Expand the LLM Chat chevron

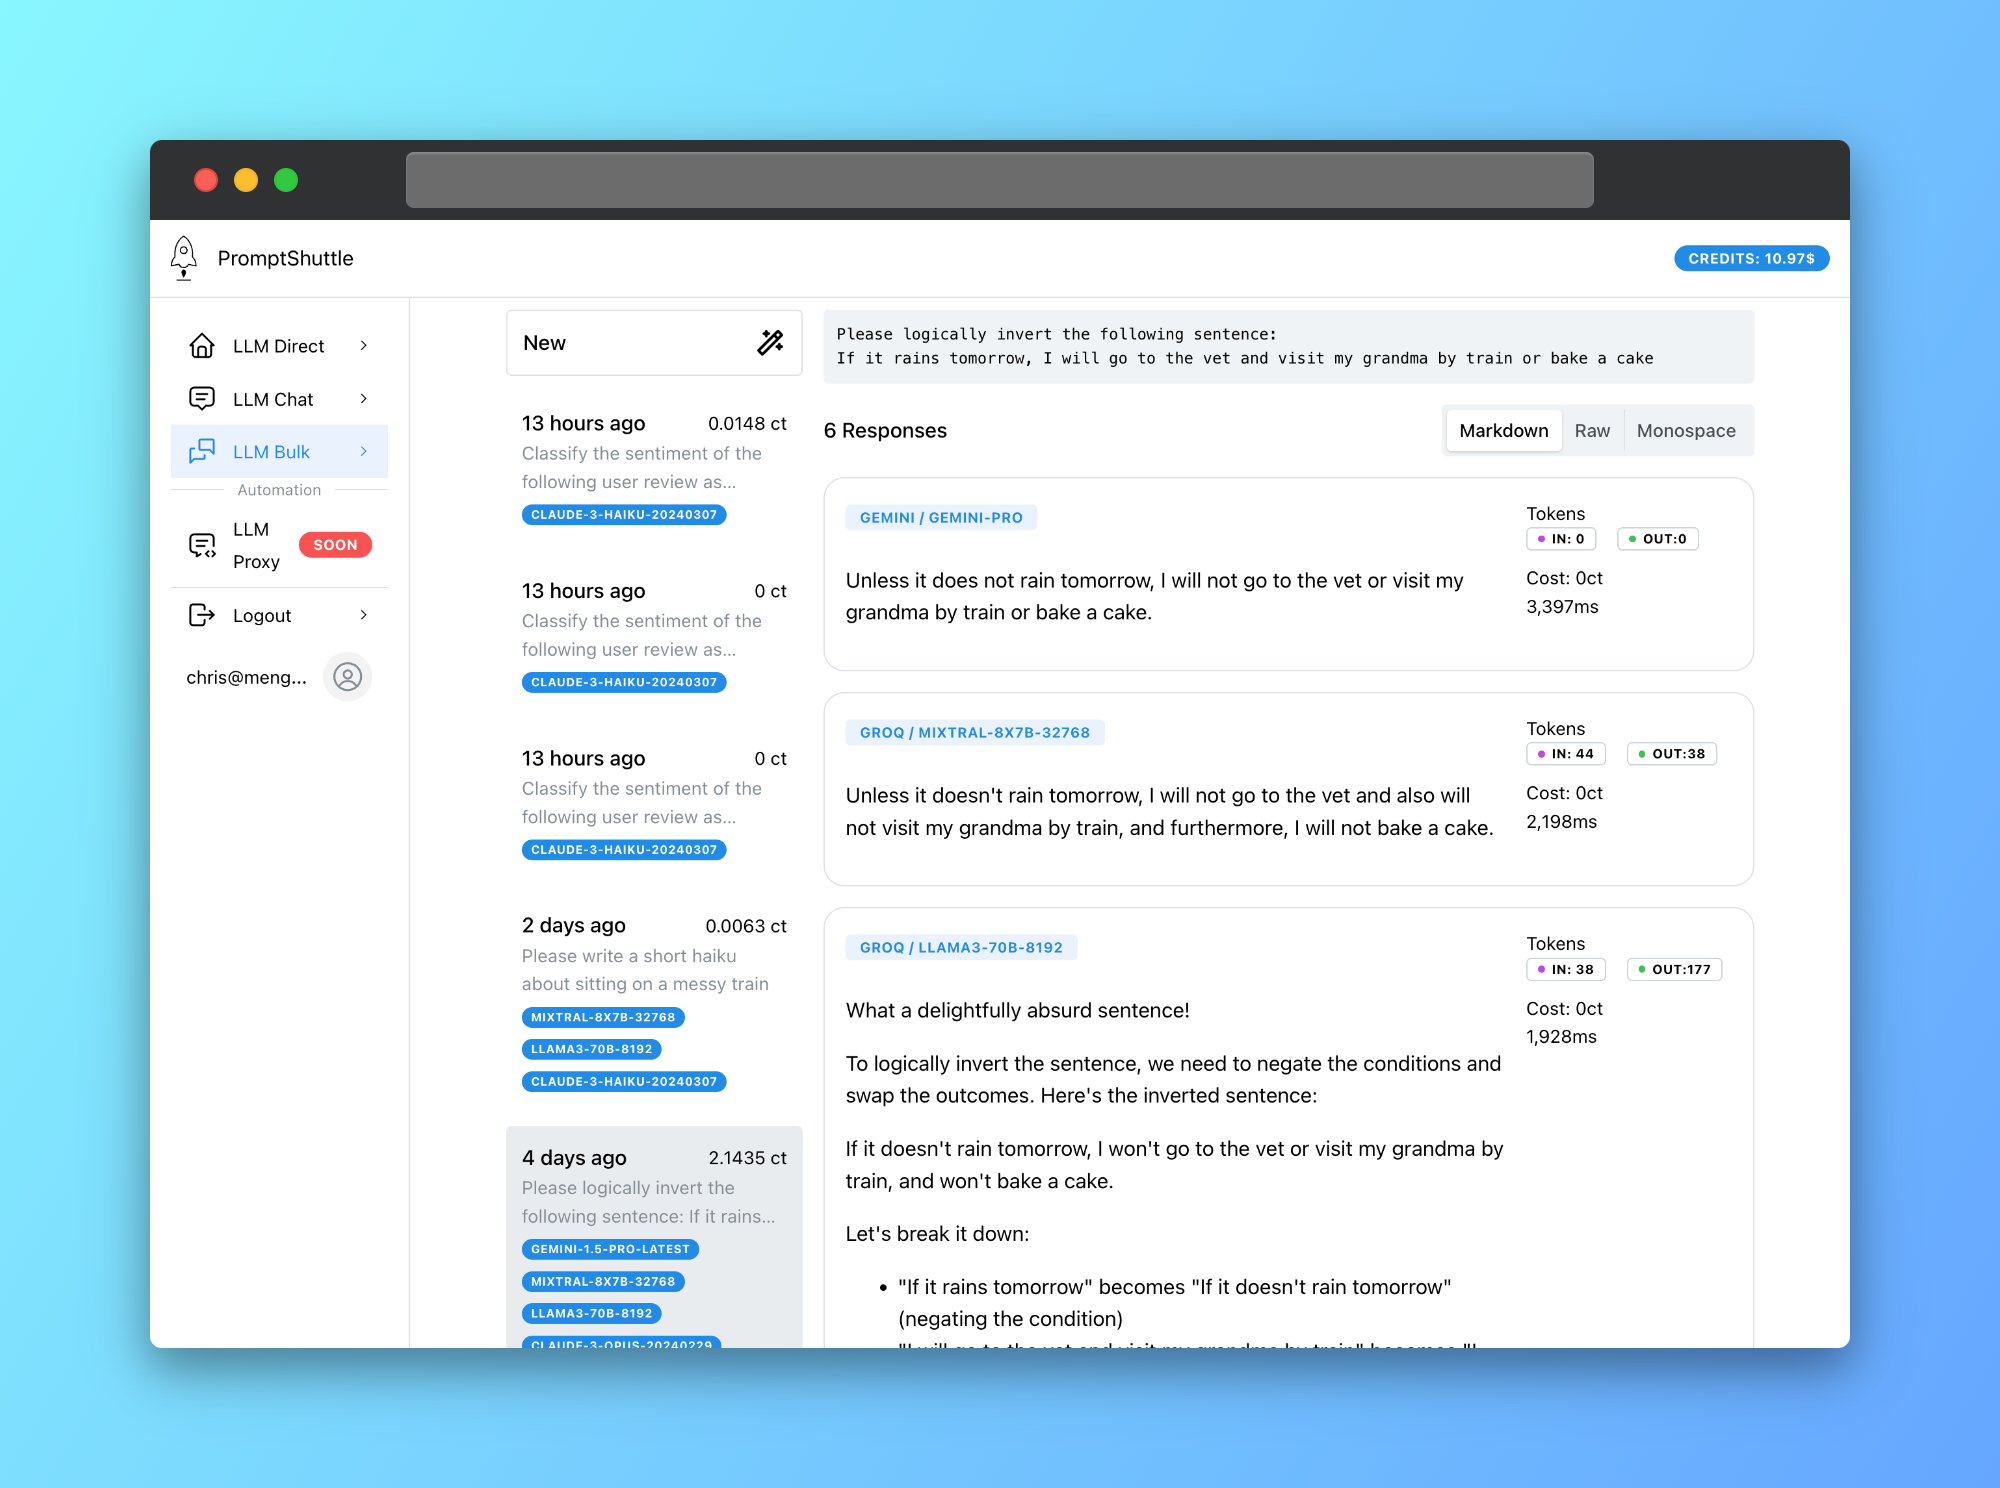click(364, 399)
